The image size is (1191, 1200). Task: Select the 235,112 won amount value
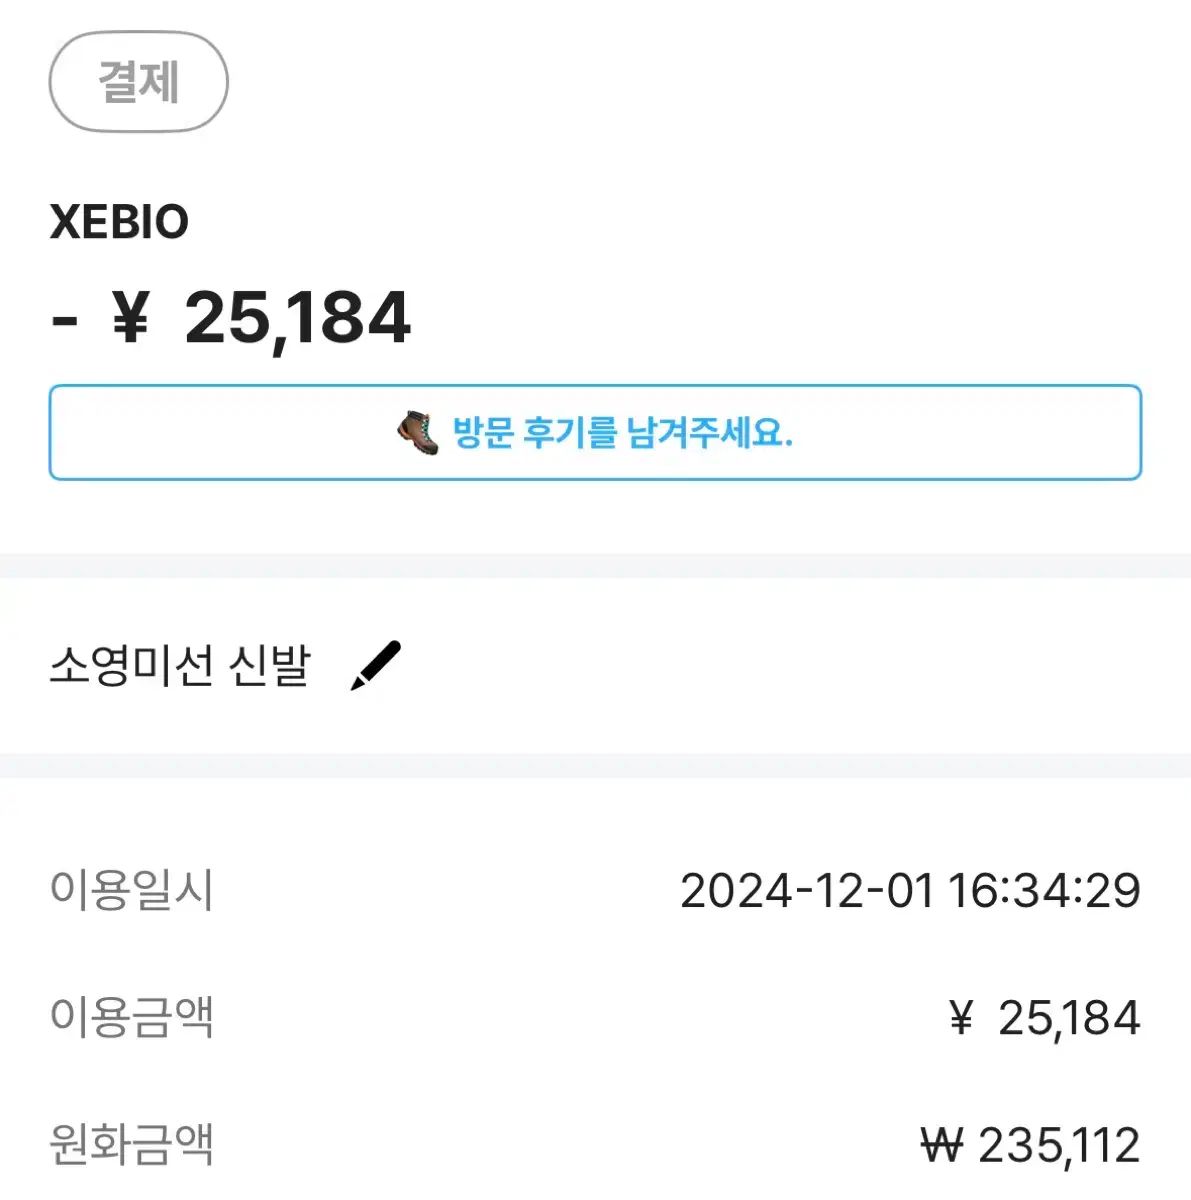pos(1059,1145)
